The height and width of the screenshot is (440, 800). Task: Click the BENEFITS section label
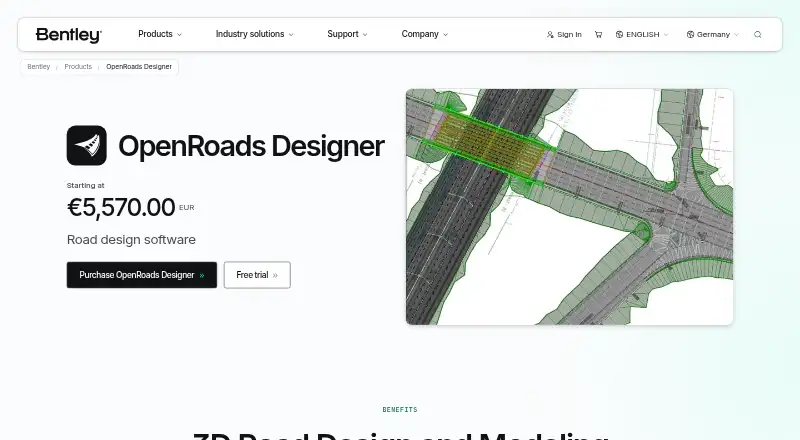point(400,409)
